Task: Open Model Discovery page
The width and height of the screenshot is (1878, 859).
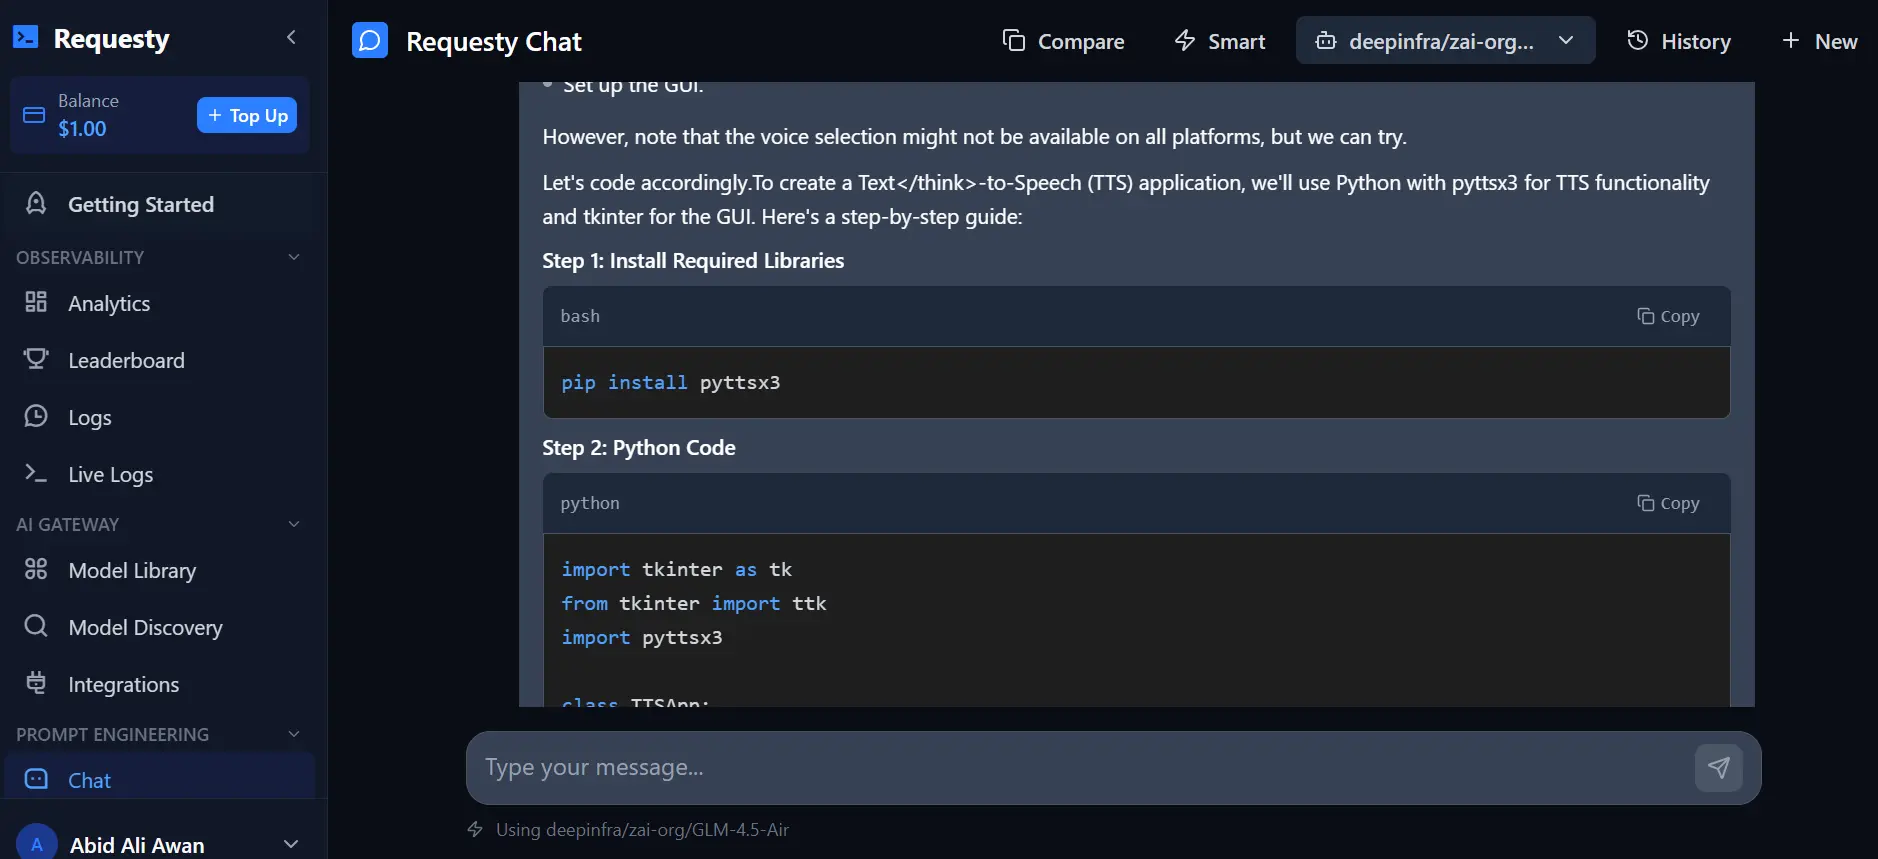Action: coord(146,627)
